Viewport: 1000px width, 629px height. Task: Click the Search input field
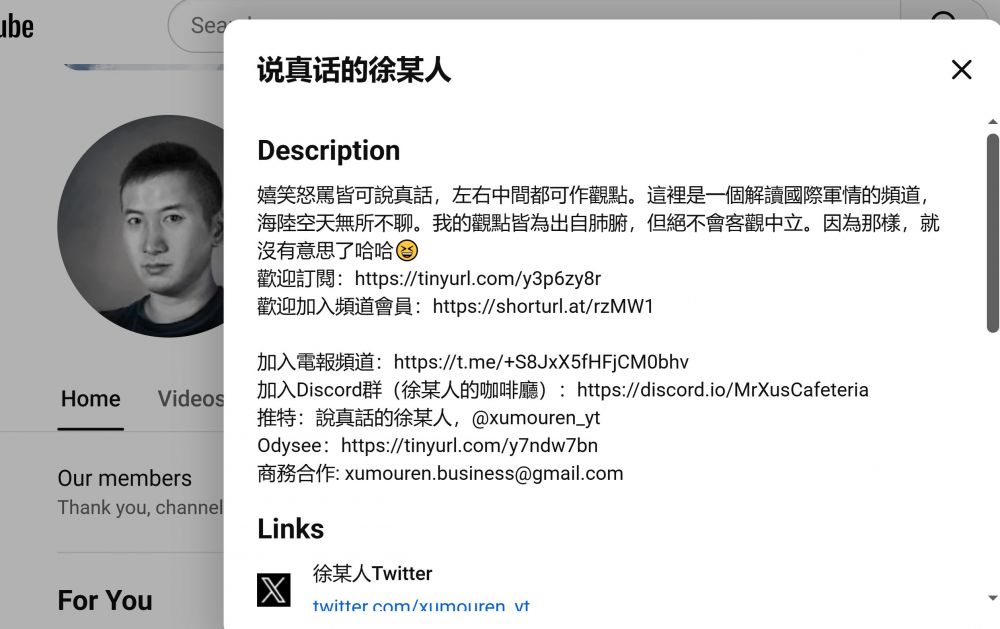198,26
